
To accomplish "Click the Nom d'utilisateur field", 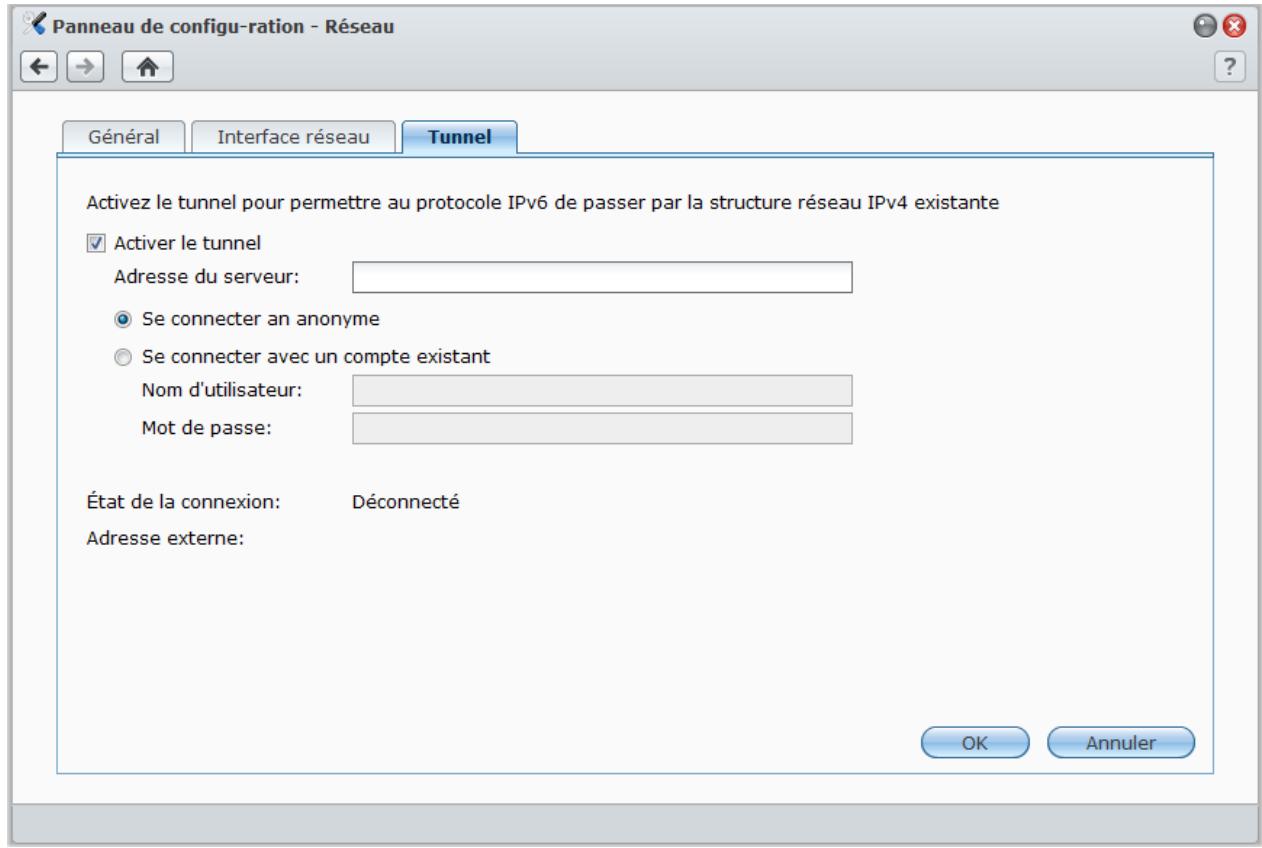I will (602, 391).
